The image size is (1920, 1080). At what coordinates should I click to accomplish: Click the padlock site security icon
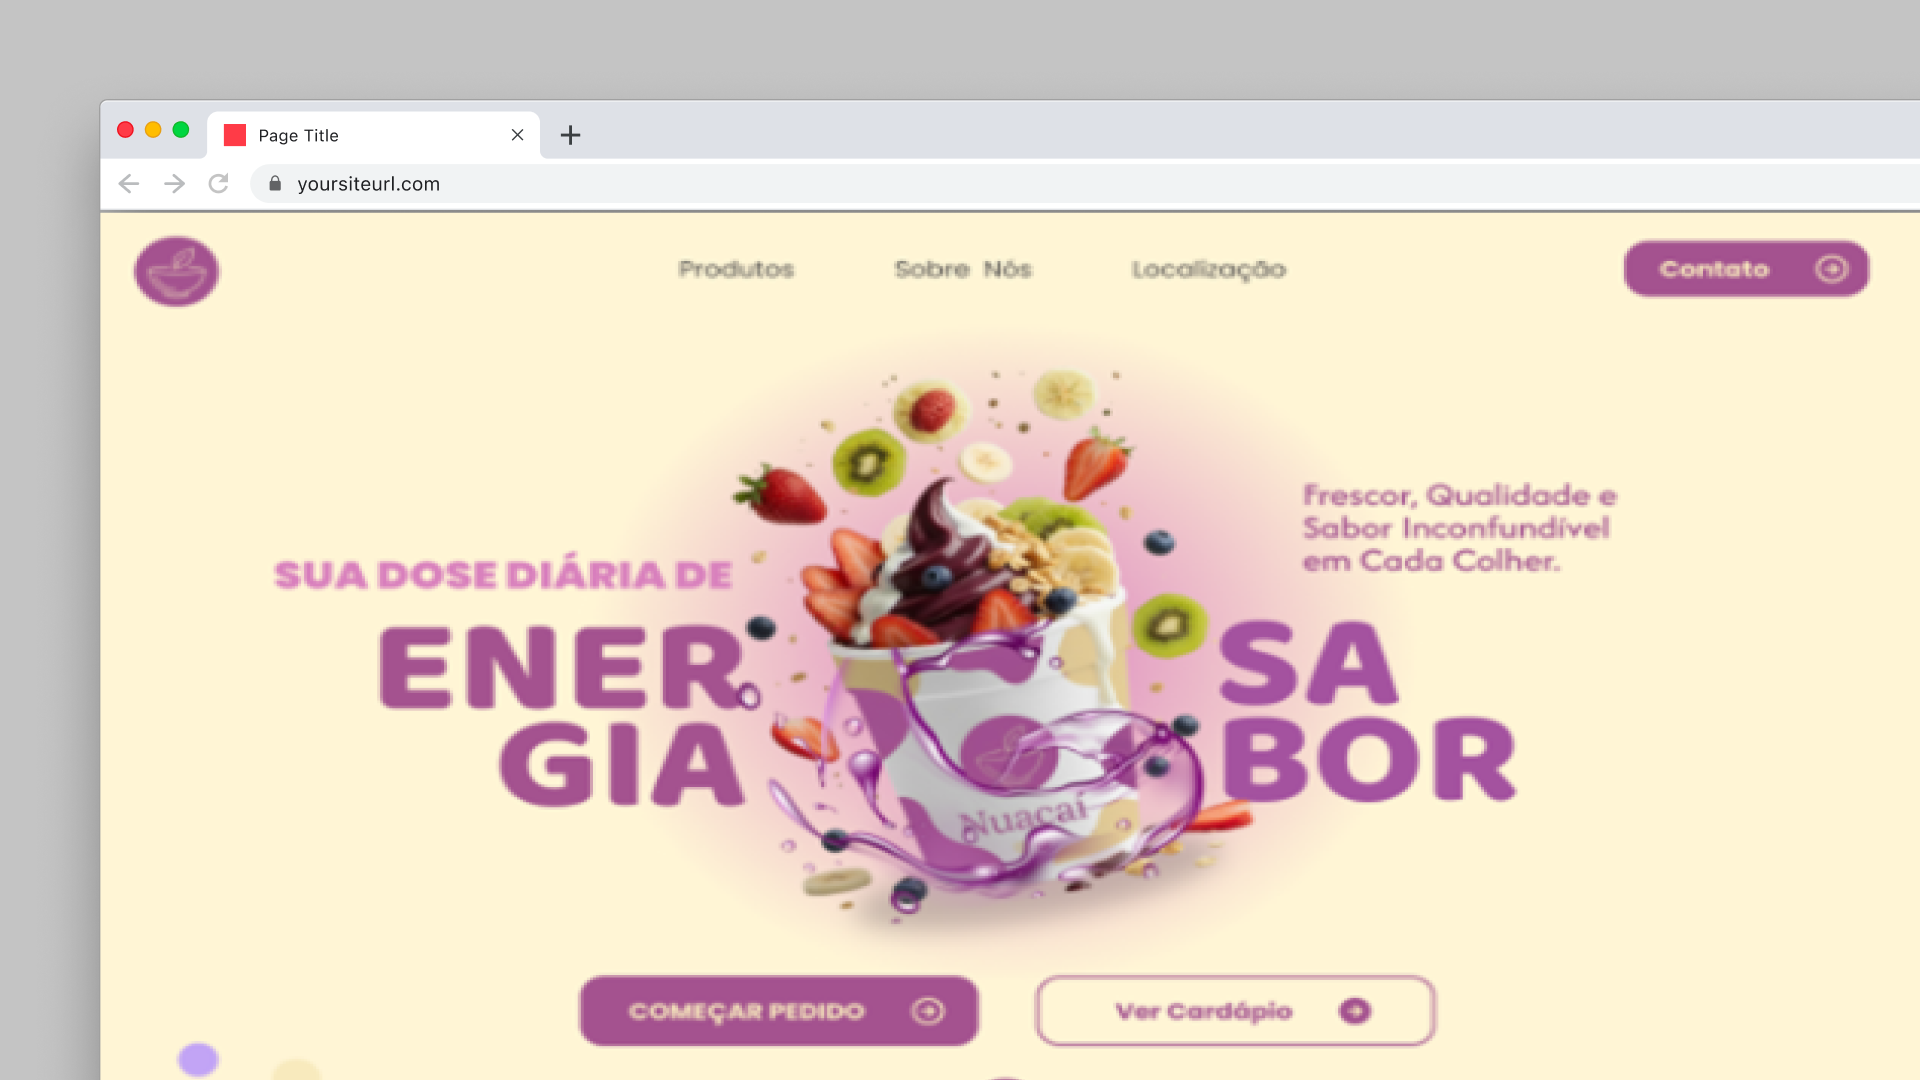(x=275, y=184)
